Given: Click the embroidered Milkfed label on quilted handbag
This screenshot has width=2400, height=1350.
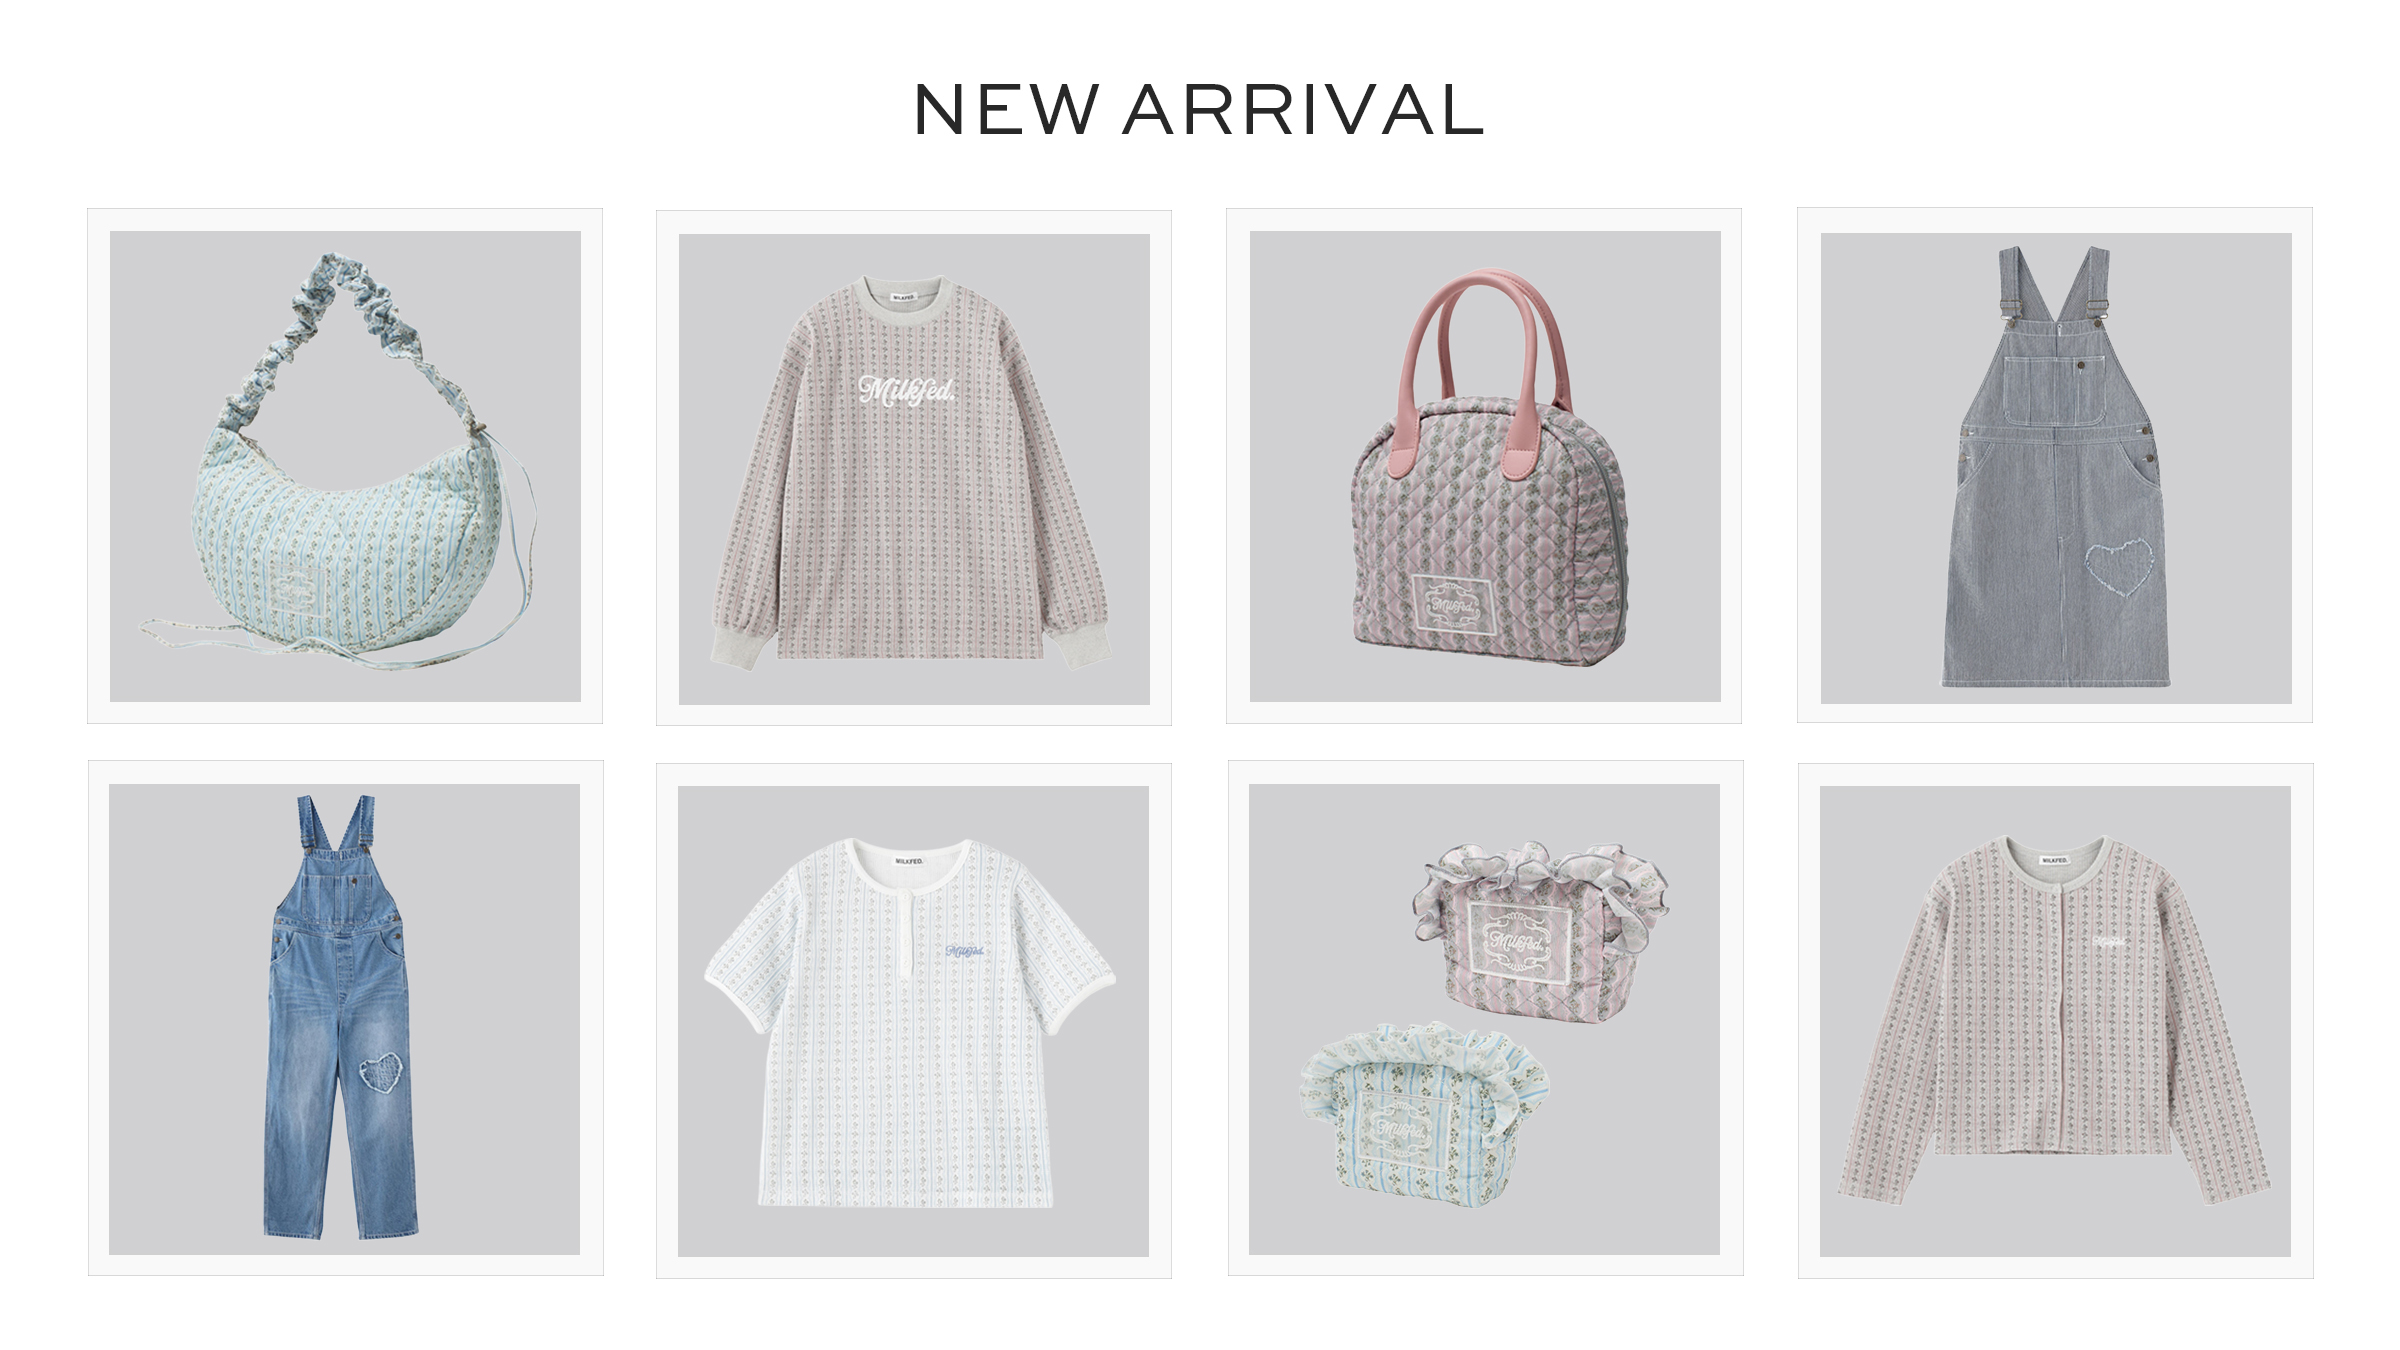Looking at the screenshot, I should pos(1453,605).
